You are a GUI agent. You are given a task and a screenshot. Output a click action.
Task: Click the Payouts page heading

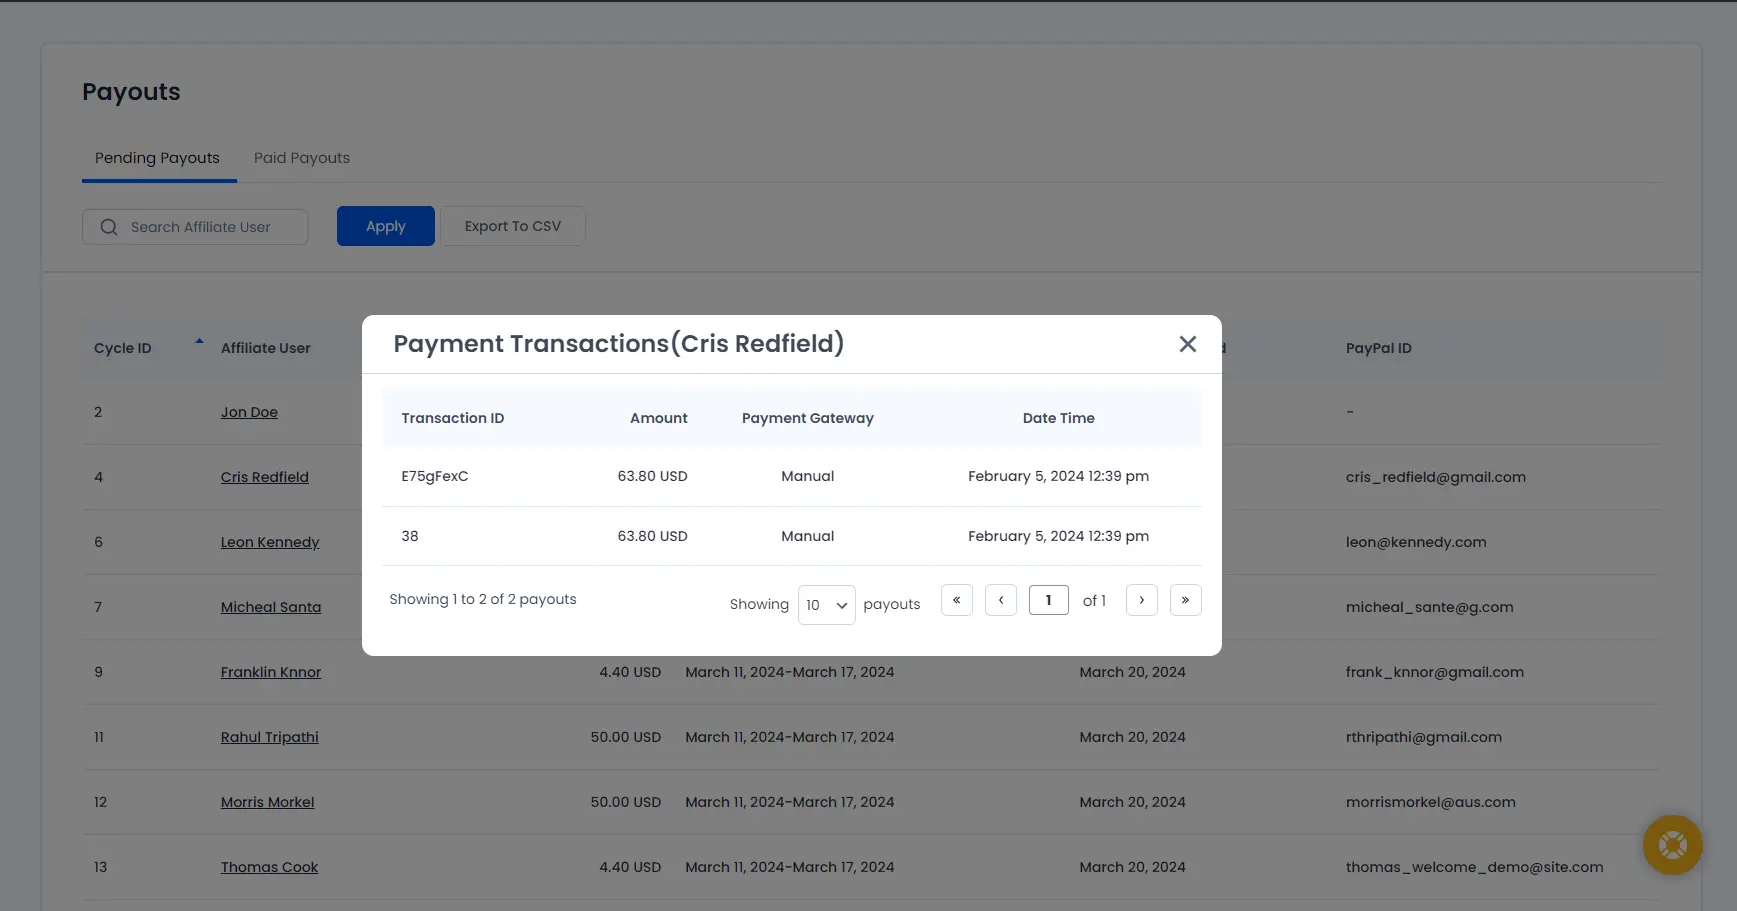(131, 92)
